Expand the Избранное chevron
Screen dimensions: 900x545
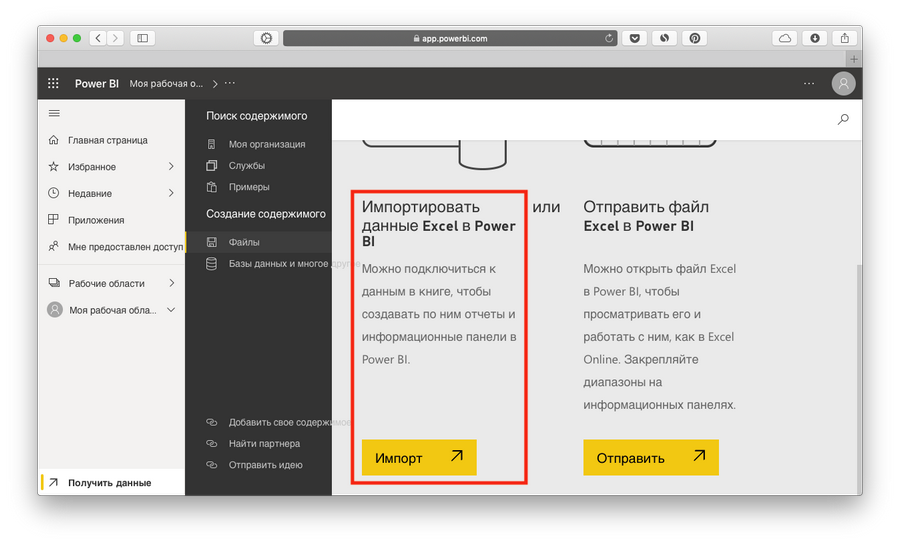(171, 166)
